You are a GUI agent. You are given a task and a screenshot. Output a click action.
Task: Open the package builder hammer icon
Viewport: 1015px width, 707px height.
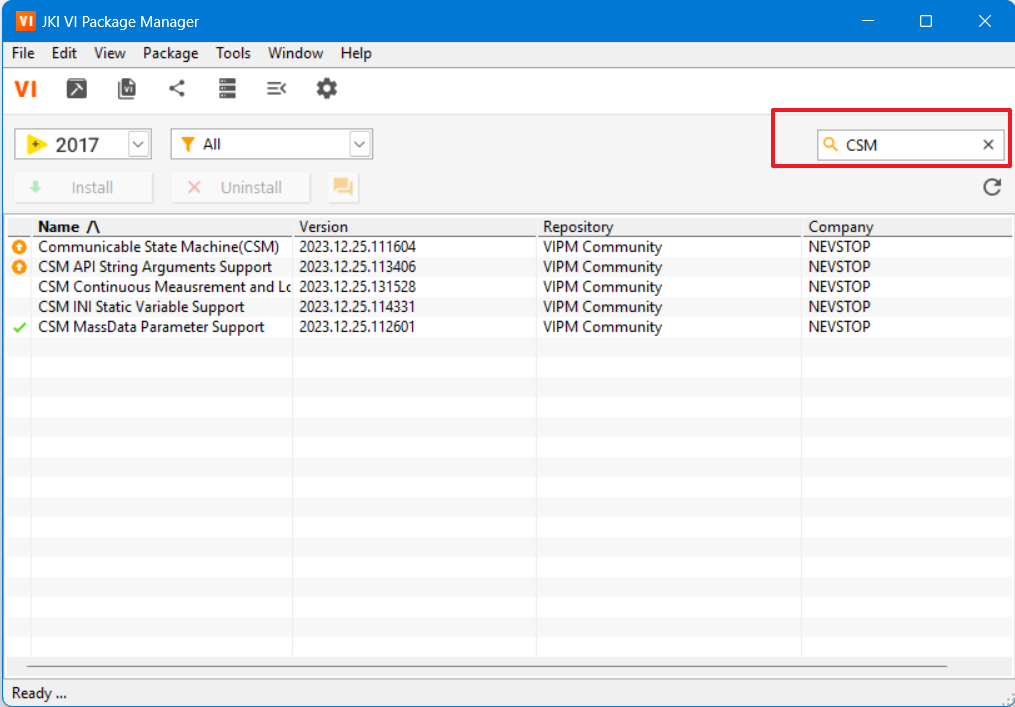click(x=77, y=89)
